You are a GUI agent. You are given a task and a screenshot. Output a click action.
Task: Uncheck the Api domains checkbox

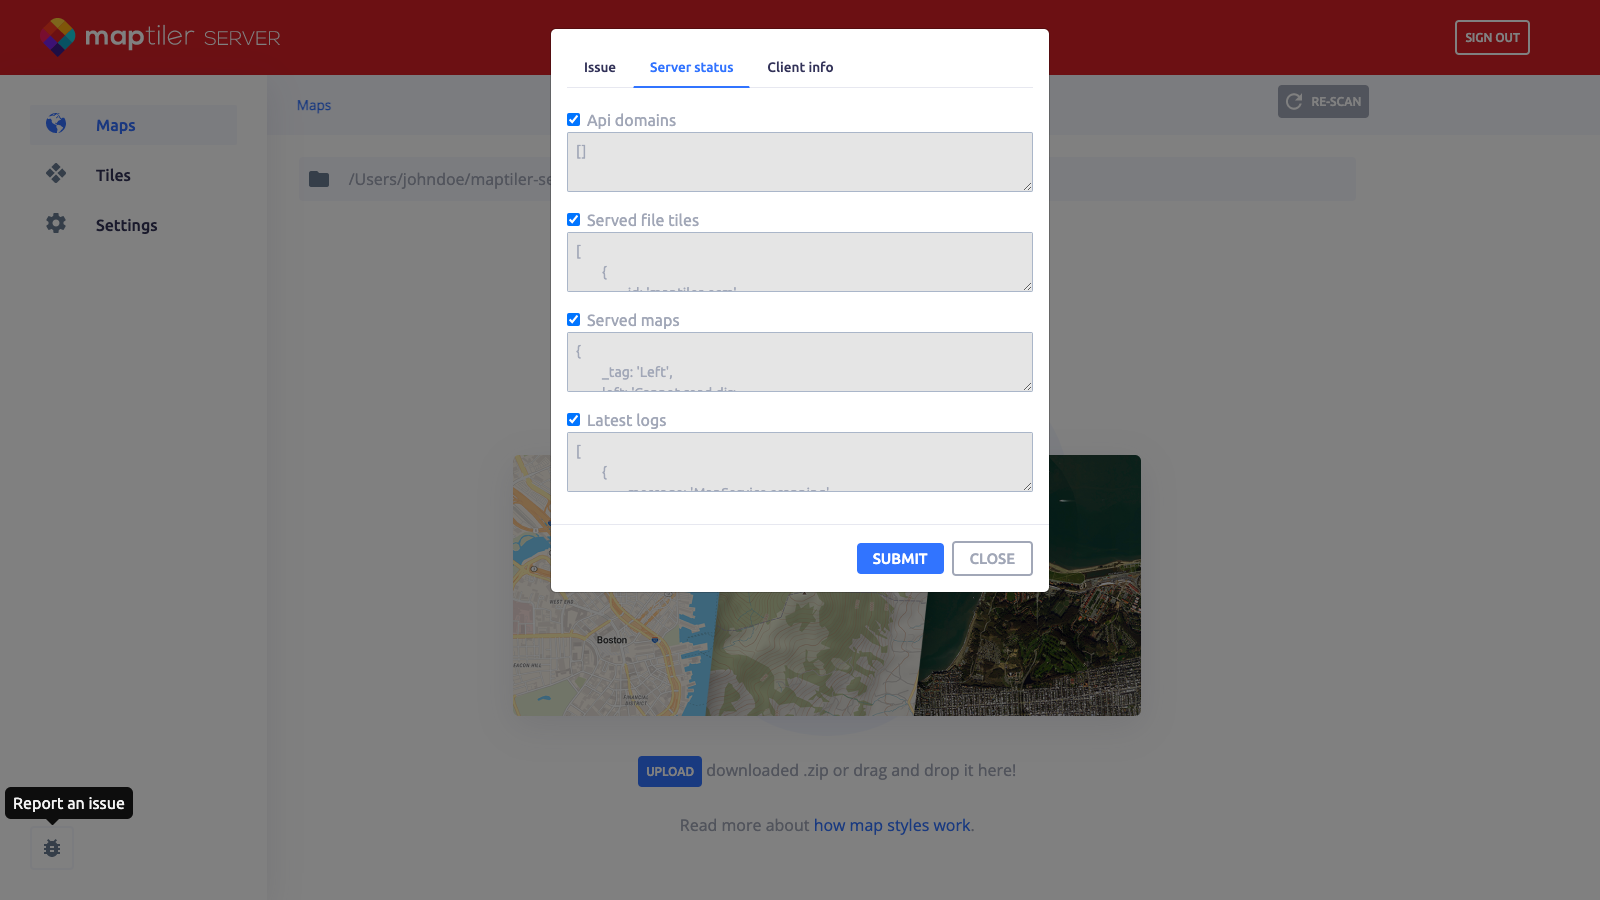click(x=574, y=120)
